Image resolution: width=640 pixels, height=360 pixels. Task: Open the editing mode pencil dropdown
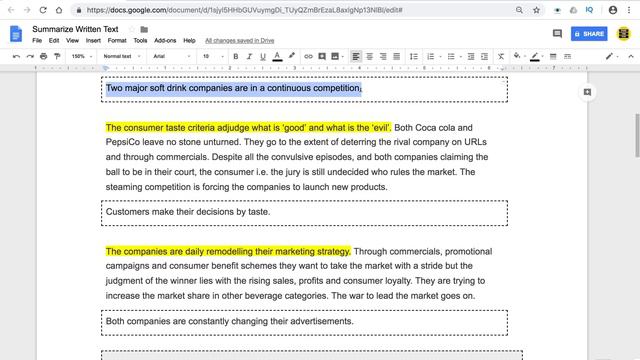[611, 56]
